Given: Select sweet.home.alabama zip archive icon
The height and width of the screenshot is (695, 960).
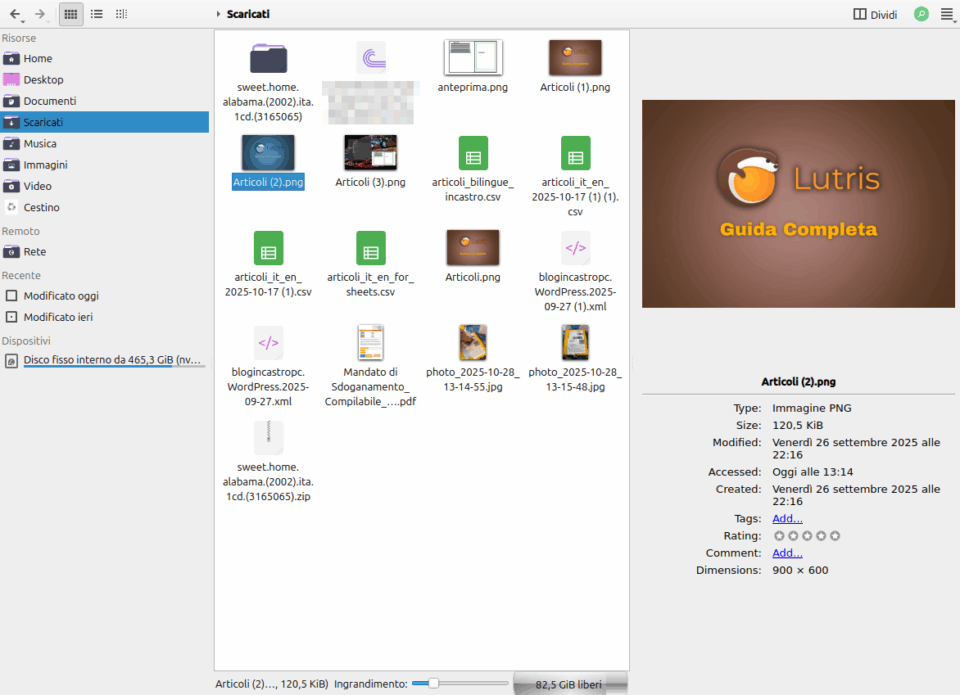Looking at the screenshot, I should tap(268, 438).
